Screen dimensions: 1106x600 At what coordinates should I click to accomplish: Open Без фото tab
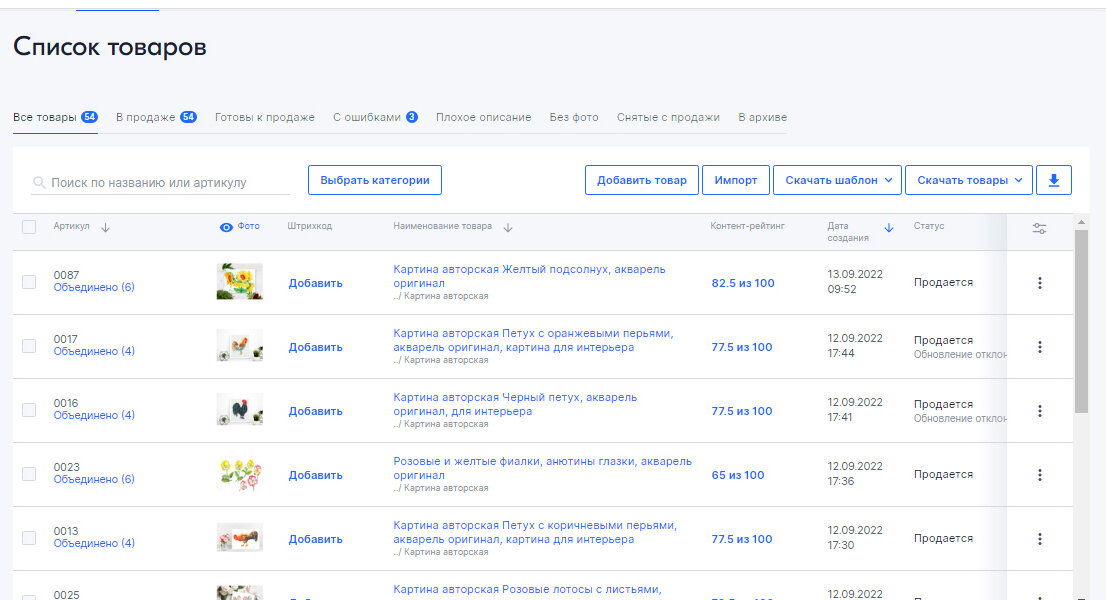pos(573,117)
